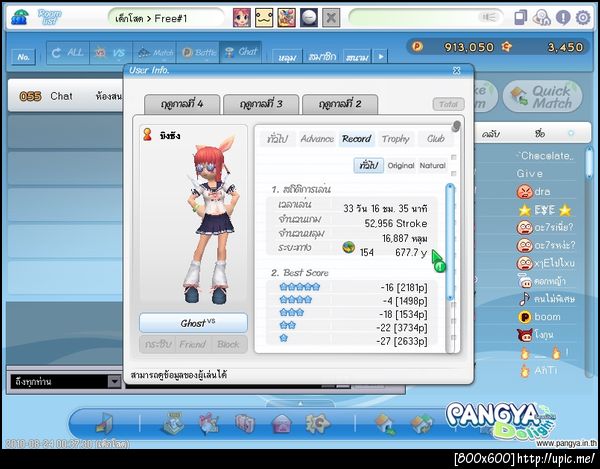Click the cookie icon beside 3,450
Screen dimensions: 600x469
pos(507,47)
